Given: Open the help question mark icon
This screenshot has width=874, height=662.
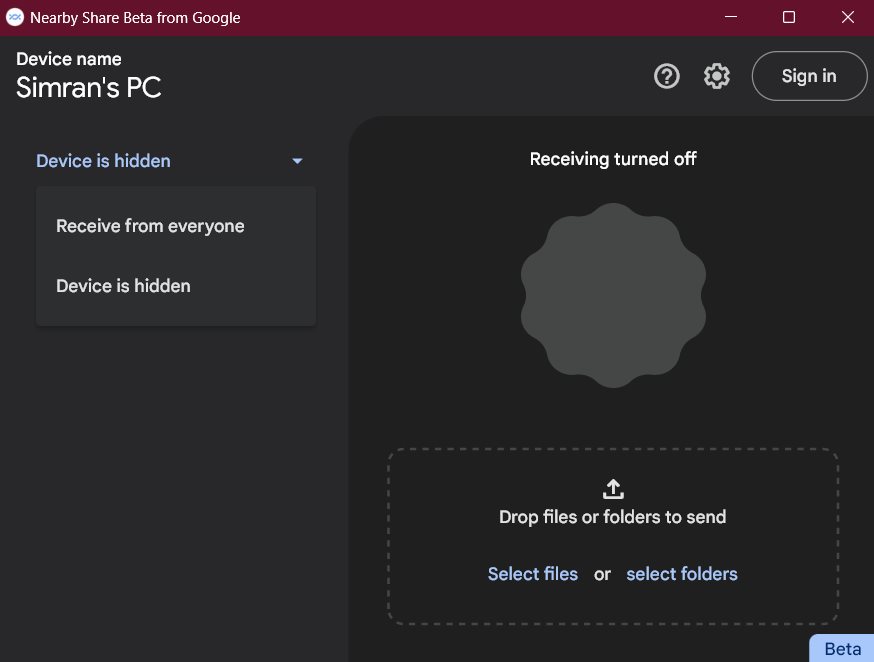Looking at the screenshot, I should (x=667, y=76).
